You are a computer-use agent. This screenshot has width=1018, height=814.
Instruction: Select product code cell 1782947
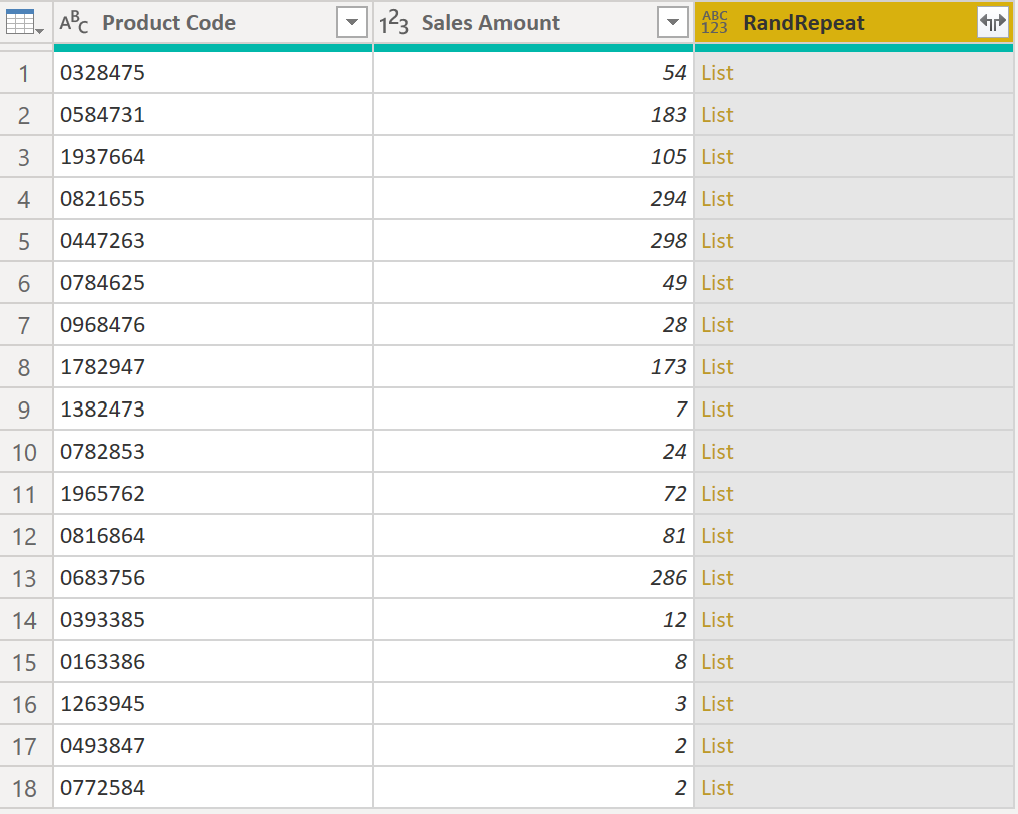pyautogui.click(x=213, y=367)
